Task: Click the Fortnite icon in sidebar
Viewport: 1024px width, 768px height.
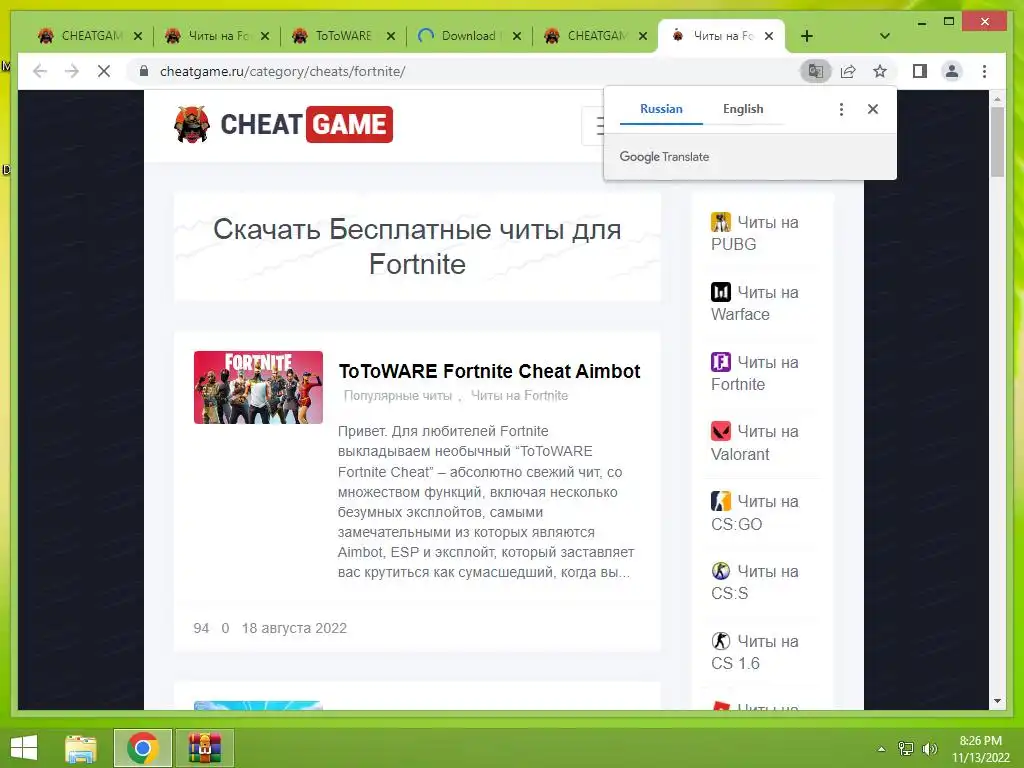Action: click(x=721, y=362)
